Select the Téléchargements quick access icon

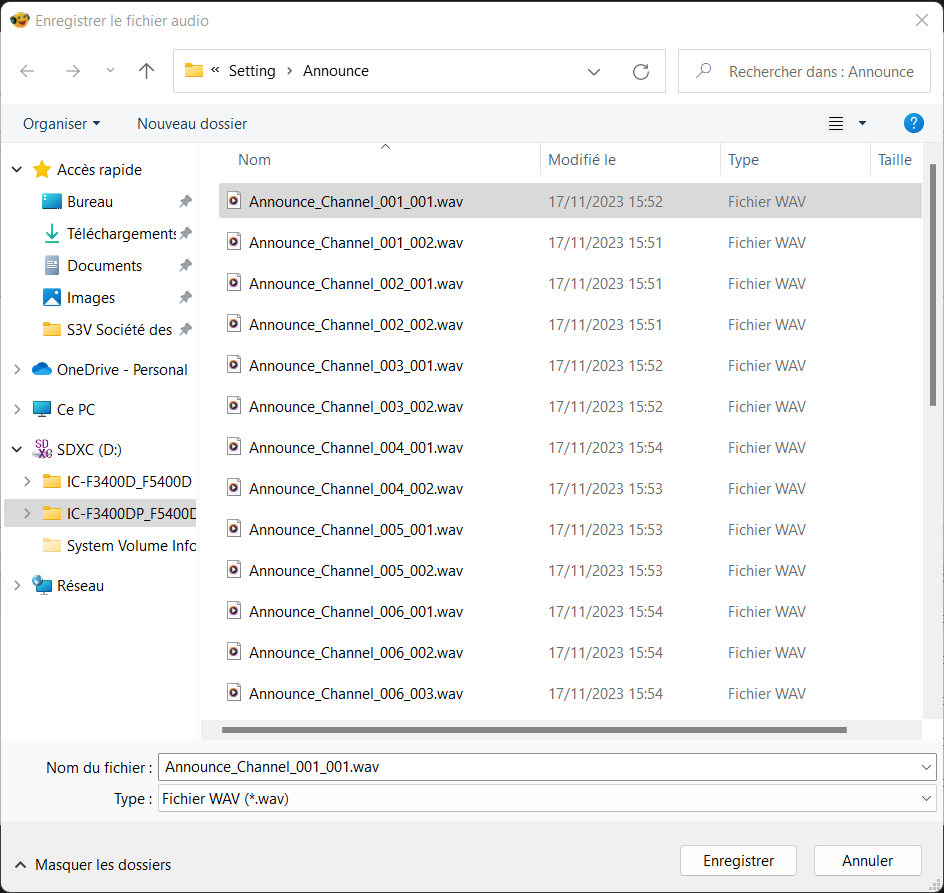pyautogui.click(x=52, y=233)
